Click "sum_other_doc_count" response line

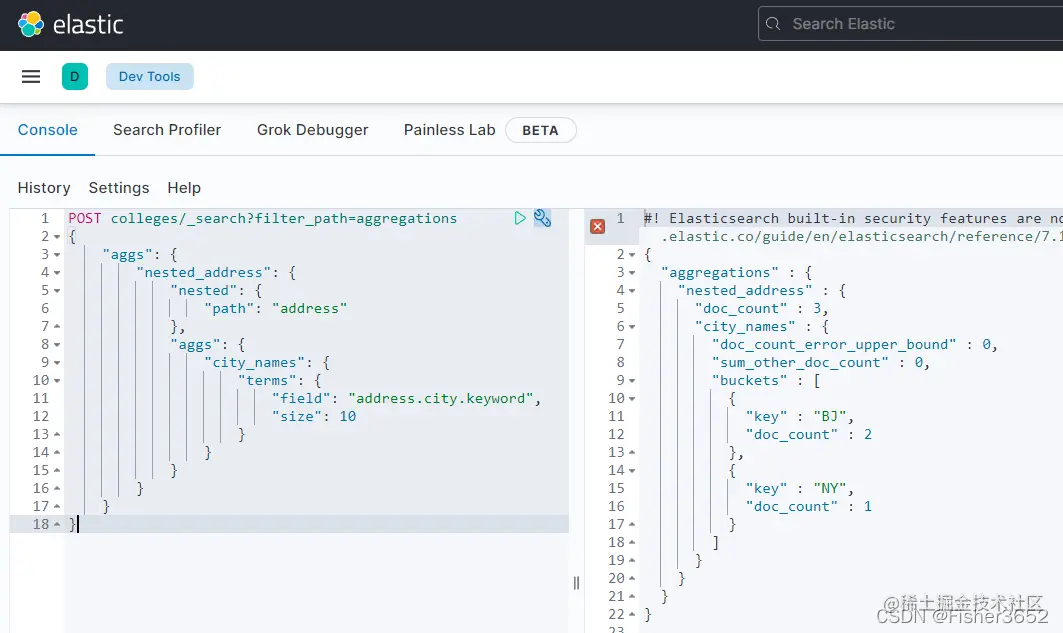click(x=821, y=363)
